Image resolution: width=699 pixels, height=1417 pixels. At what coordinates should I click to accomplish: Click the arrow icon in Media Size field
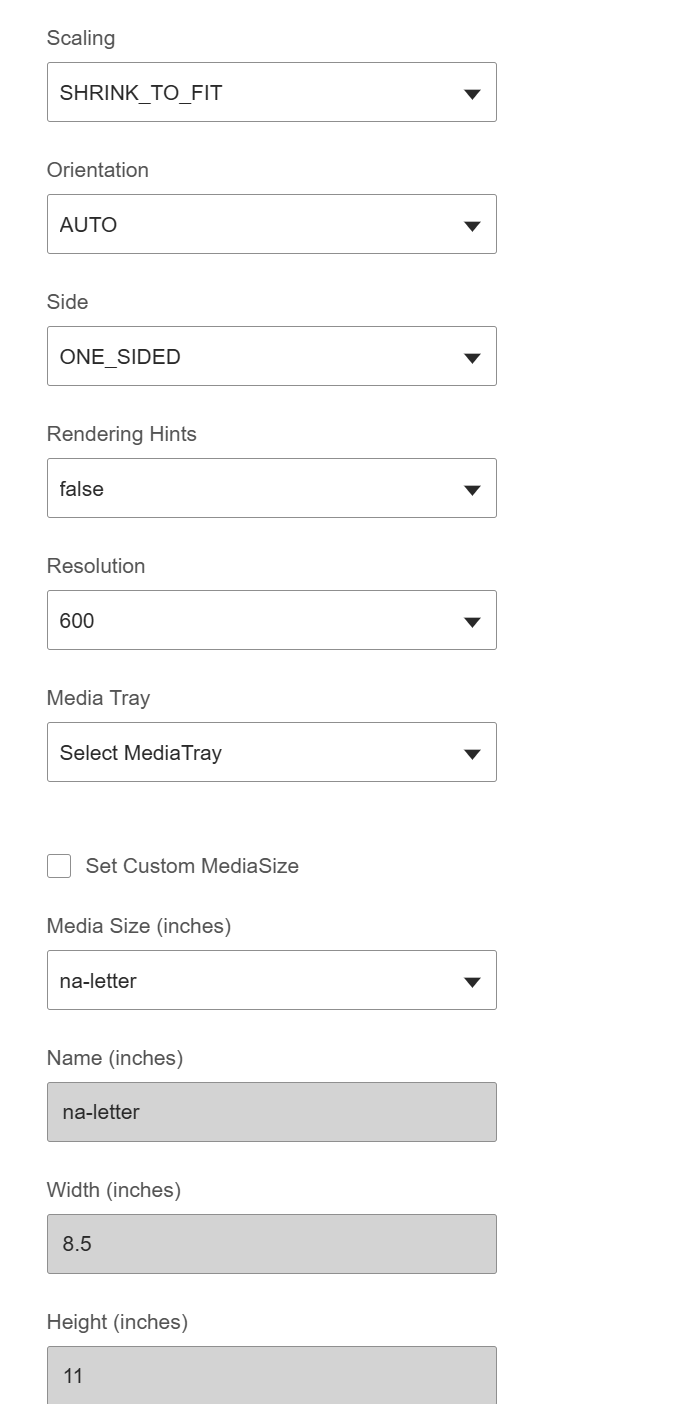[x=473, y=982]
